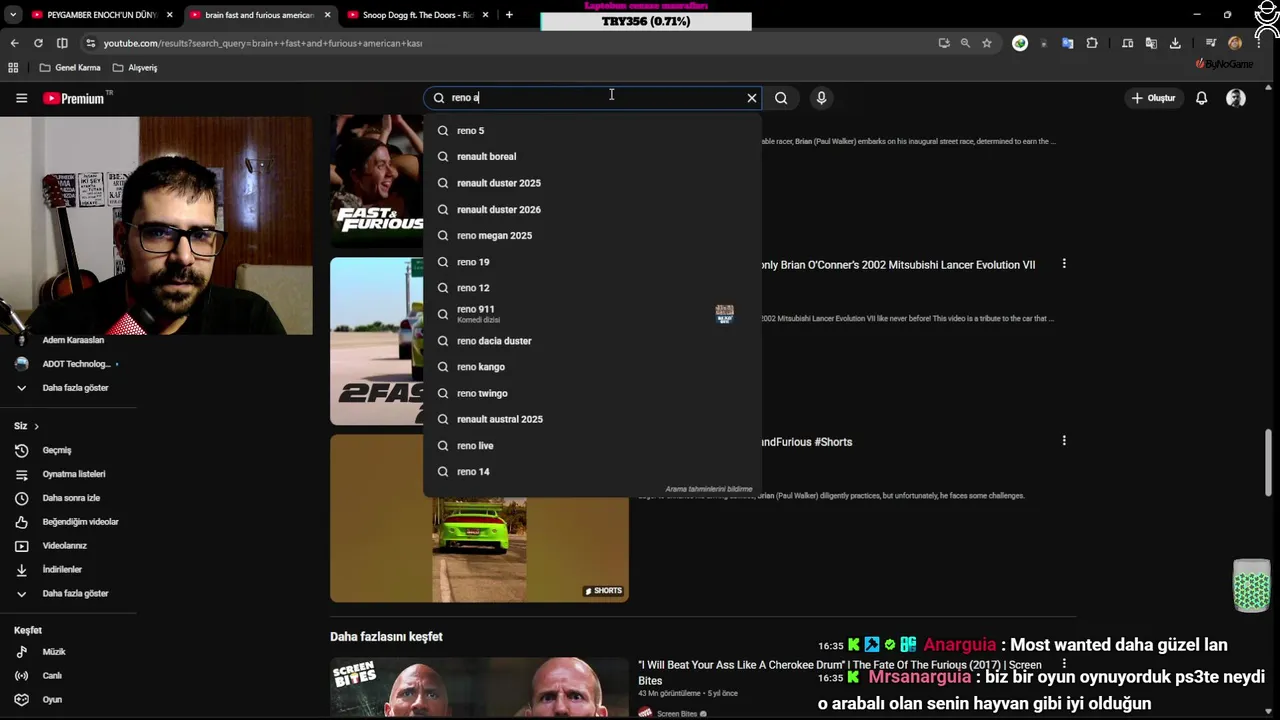Open options menu for Mitsubishi Lancer video
Screen dimensions: 1280x720
click(x=1064, y=264)
